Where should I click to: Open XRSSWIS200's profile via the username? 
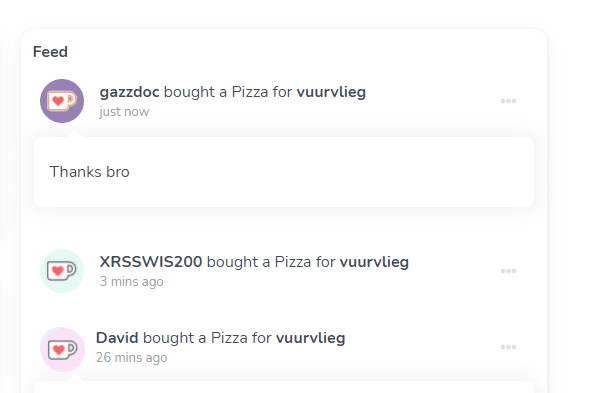point(151,261)
